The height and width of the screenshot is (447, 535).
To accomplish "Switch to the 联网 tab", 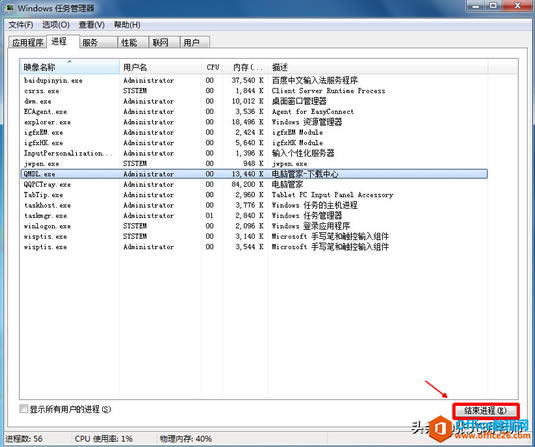I will coord(164,42).
